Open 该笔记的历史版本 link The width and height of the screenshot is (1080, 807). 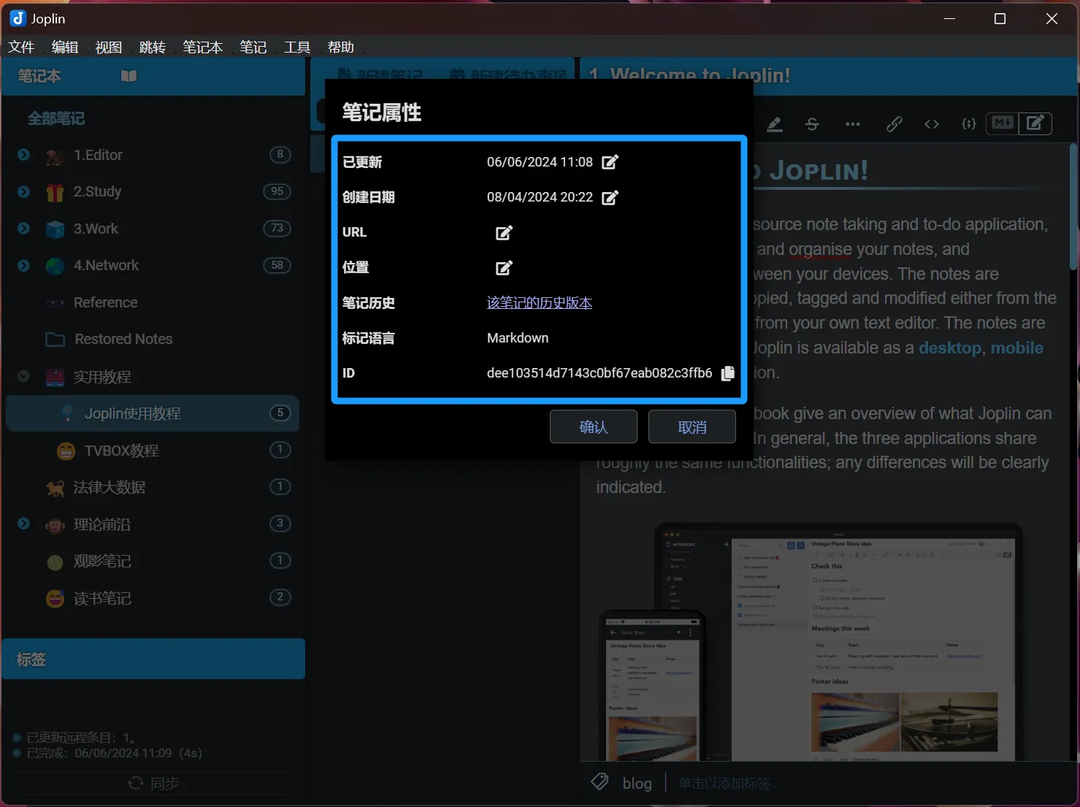coord(539,303)
